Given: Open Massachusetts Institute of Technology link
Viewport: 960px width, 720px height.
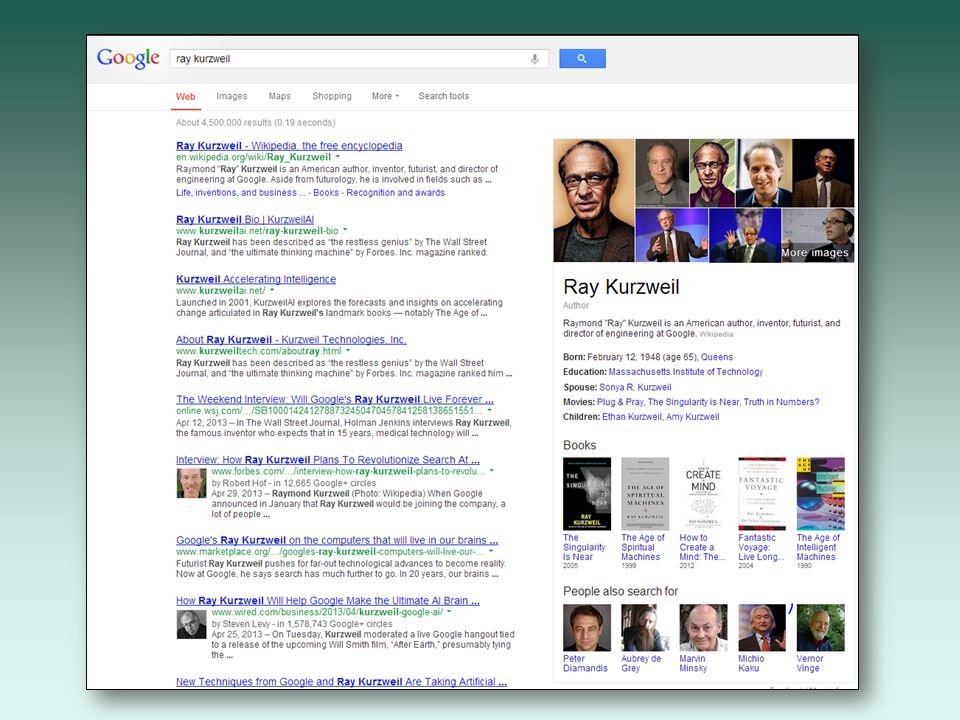Looking at the screenshot, I should click(686, 372).
